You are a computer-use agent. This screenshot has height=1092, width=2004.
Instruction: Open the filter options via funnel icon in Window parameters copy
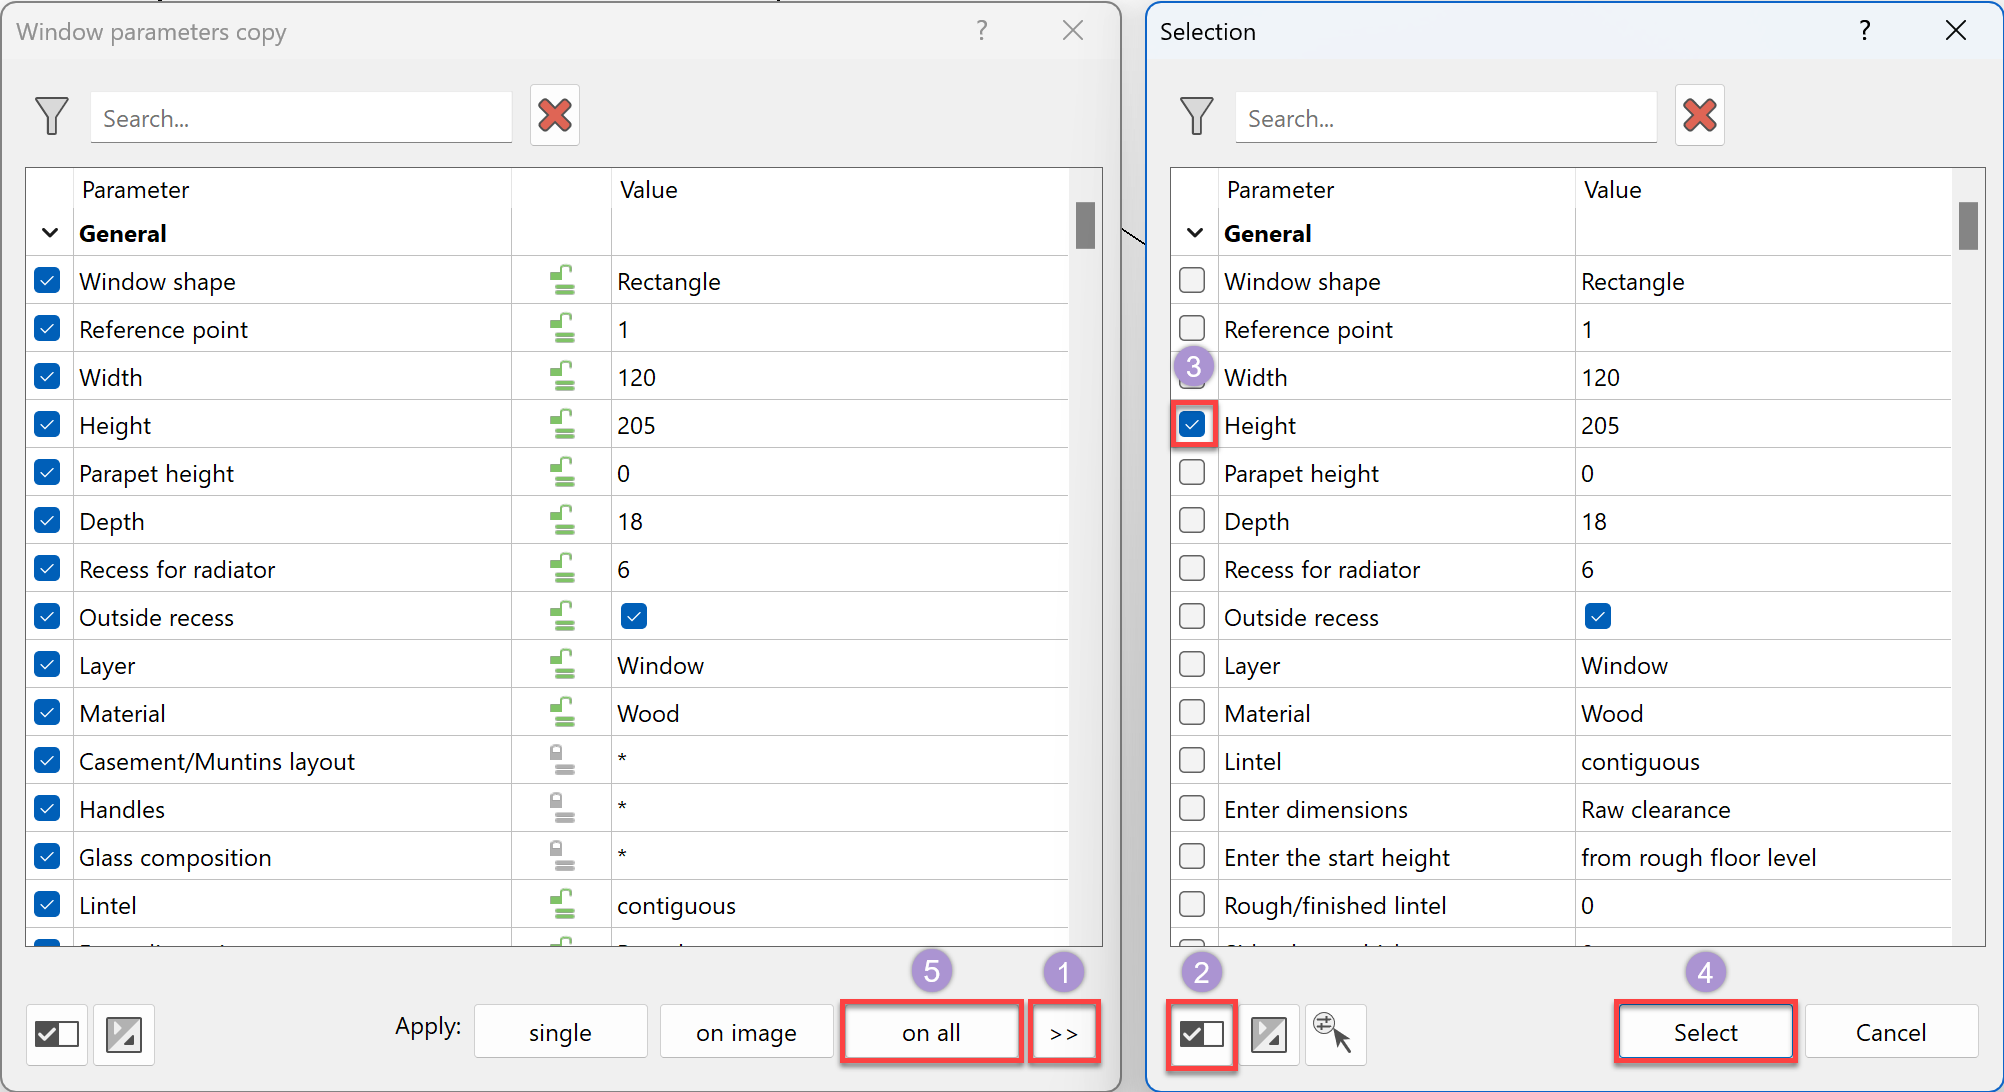[51, 116]
